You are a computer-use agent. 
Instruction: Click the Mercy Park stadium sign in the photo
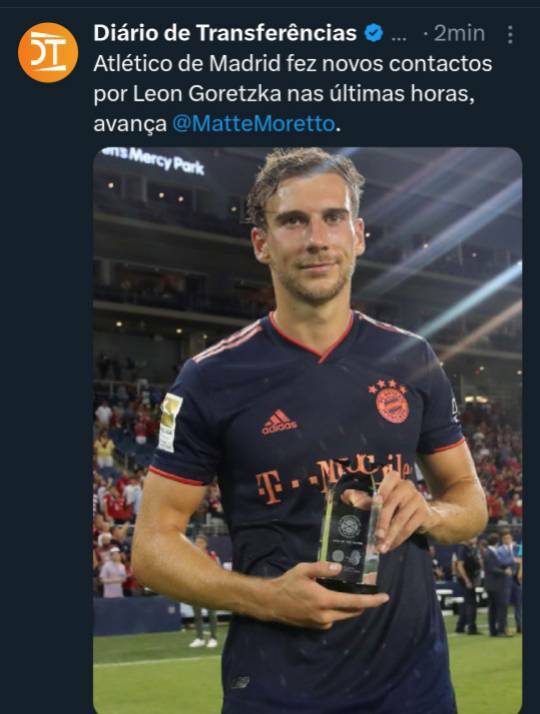[x=154, y=160]
